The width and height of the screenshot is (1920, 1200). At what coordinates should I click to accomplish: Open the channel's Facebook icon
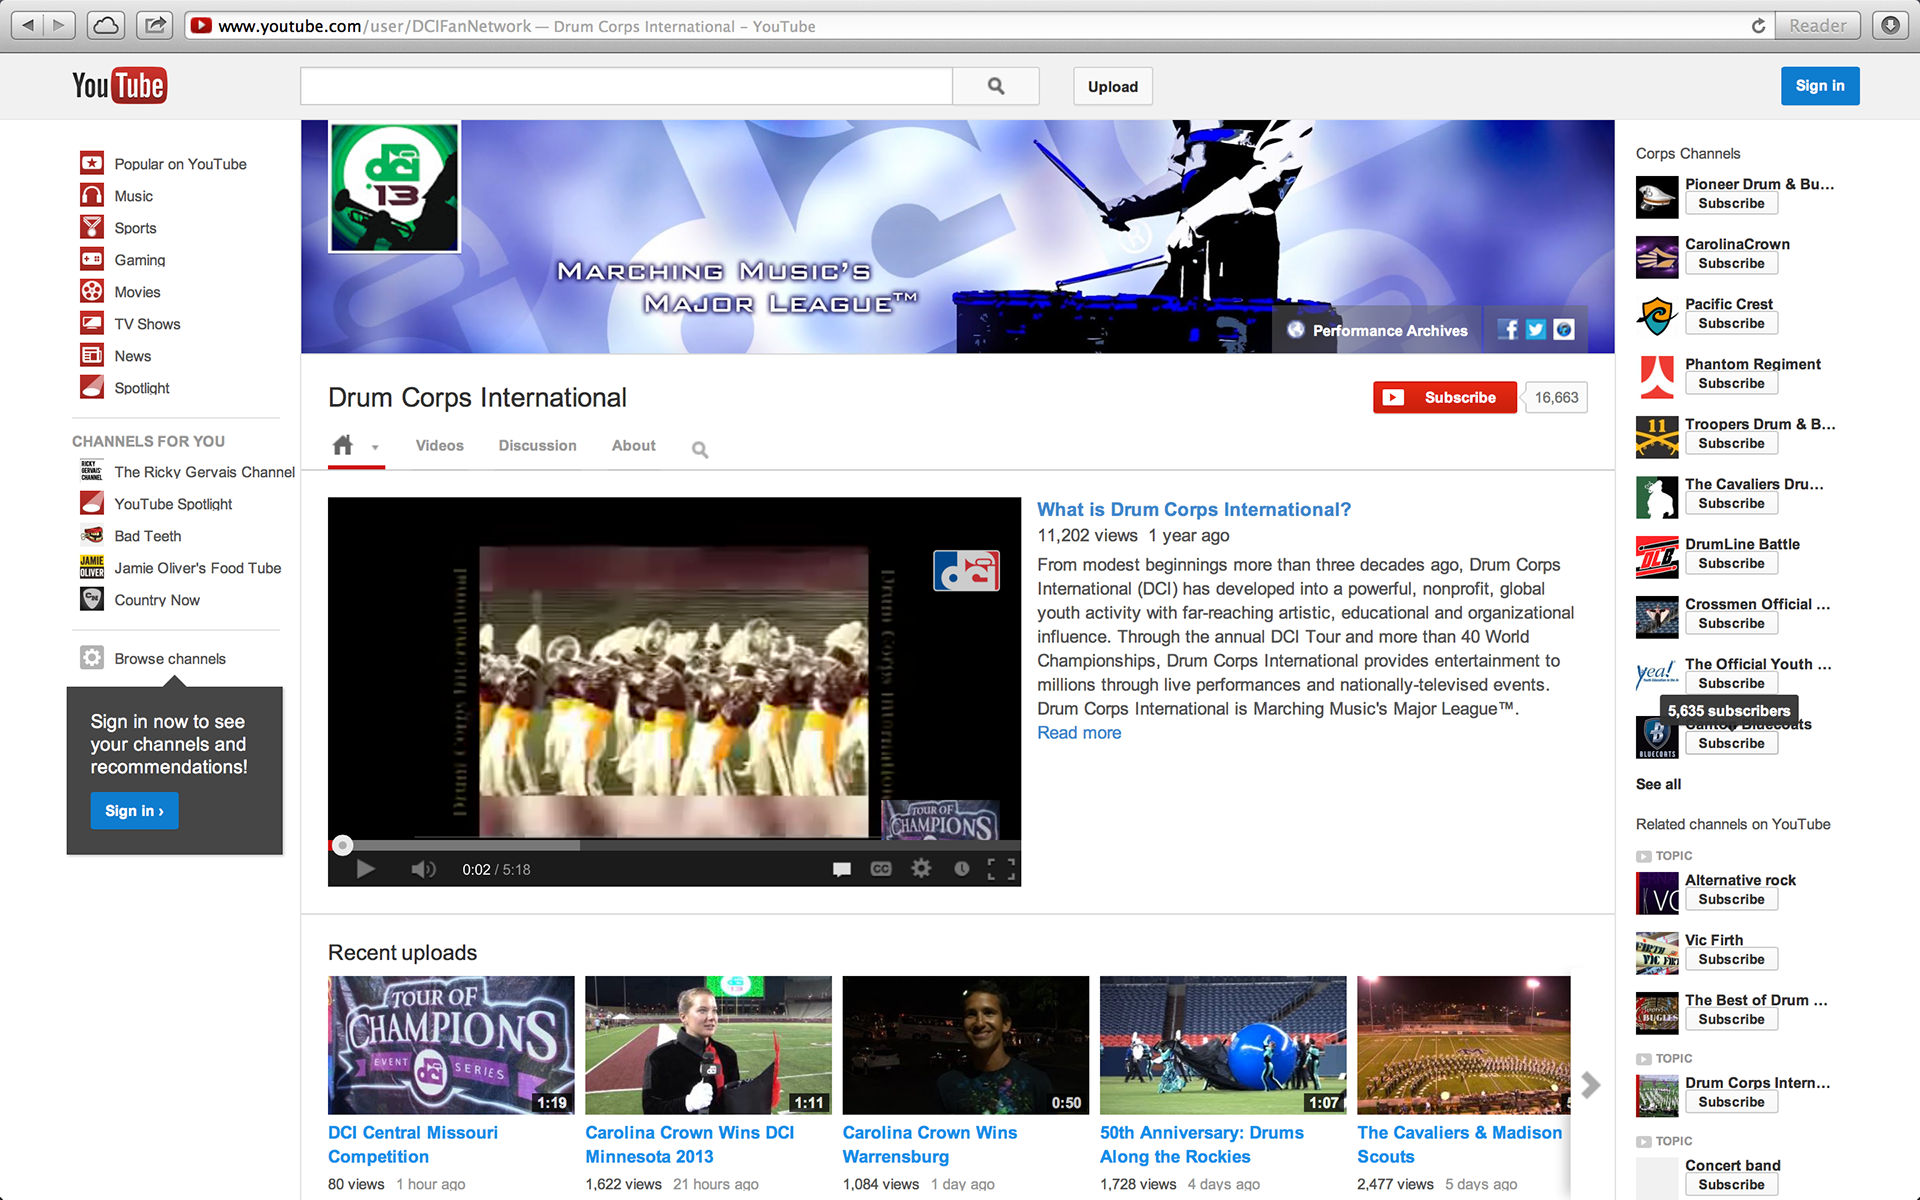pyautogui.click(x=1508, y=330)
